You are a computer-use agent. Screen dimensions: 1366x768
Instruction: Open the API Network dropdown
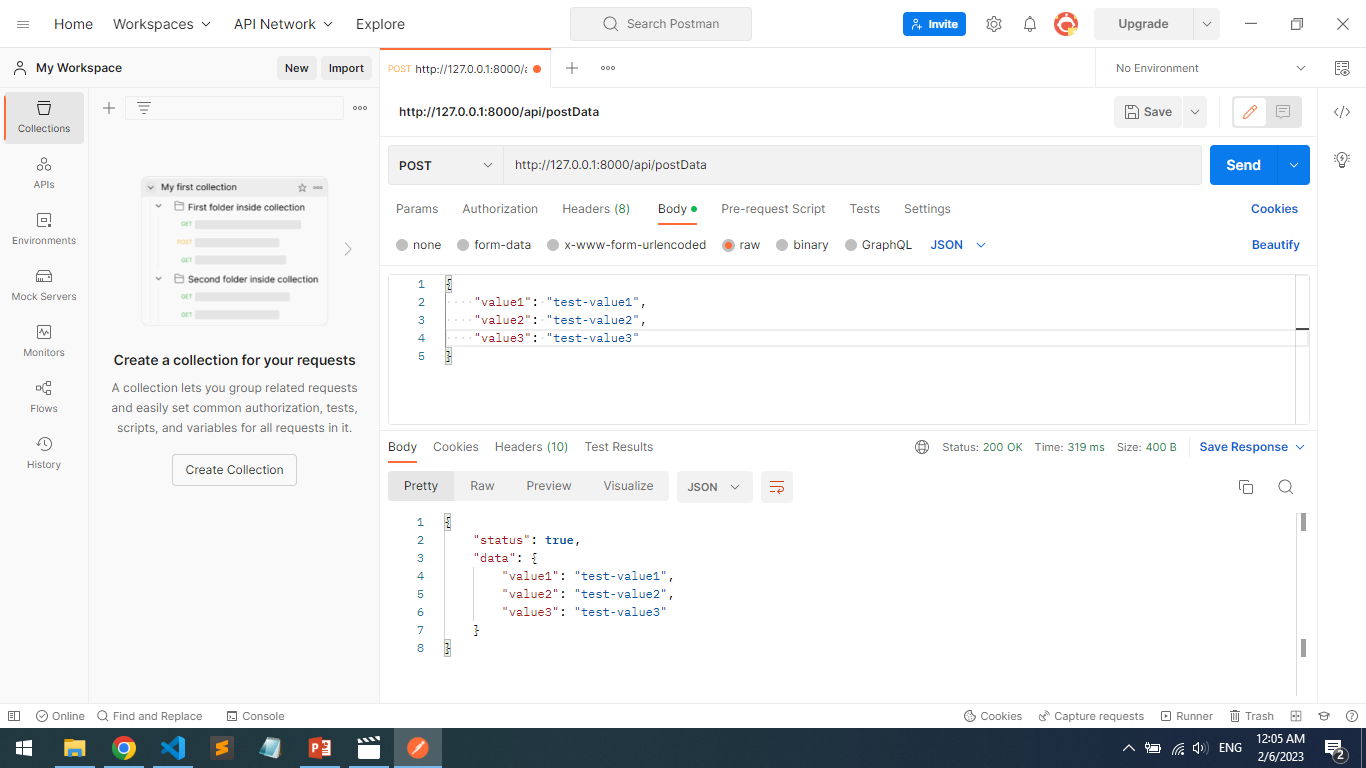[284, 24]
